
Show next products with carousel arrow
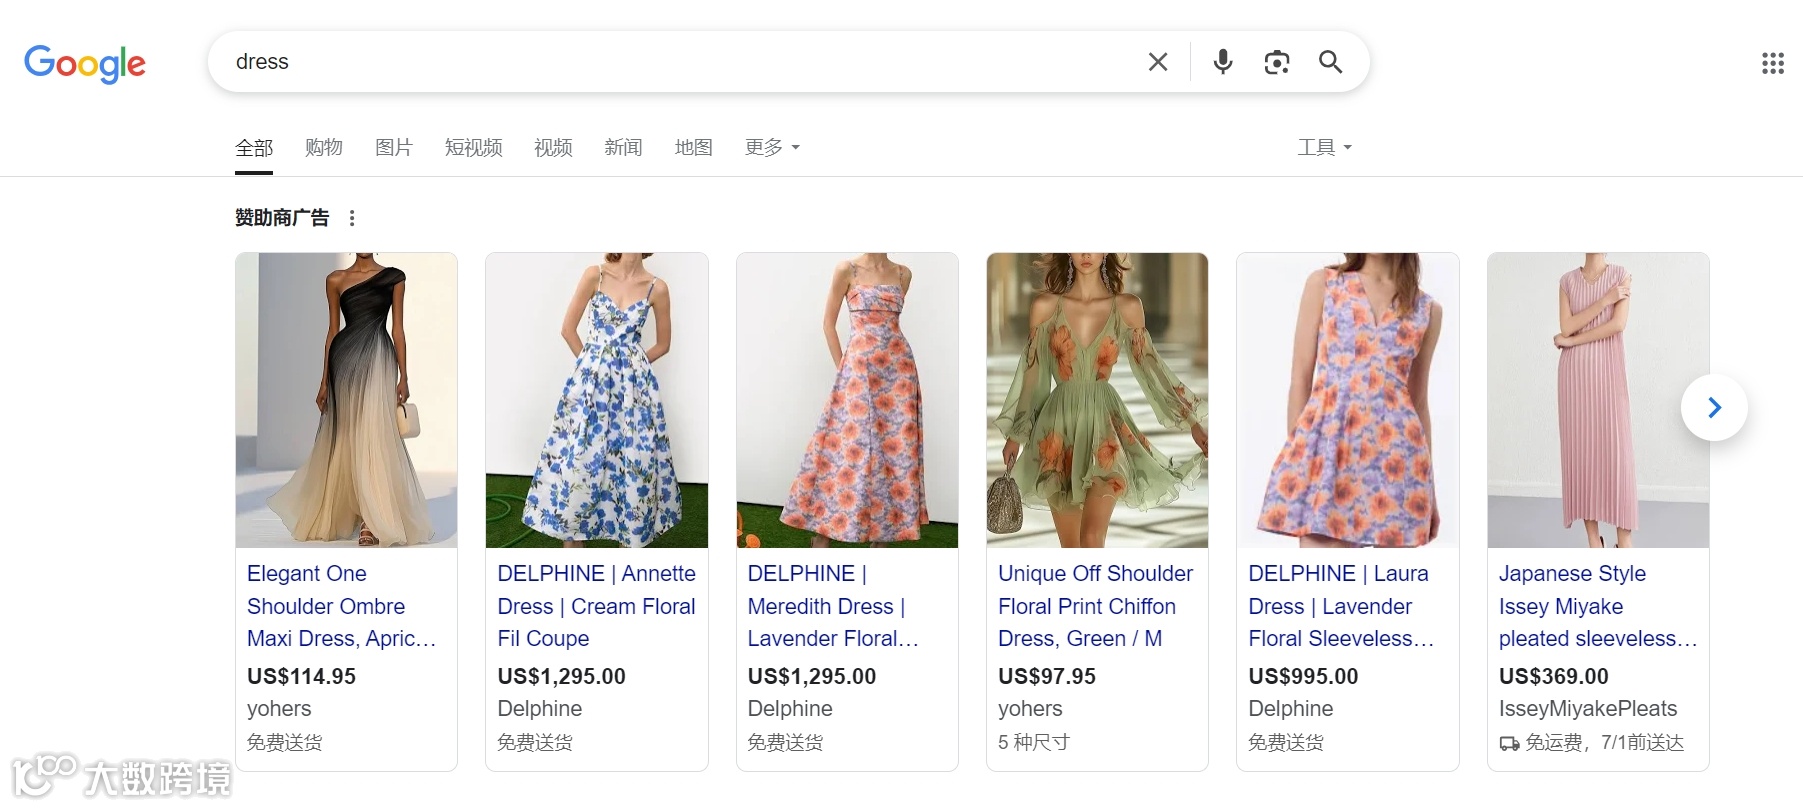1714,407
